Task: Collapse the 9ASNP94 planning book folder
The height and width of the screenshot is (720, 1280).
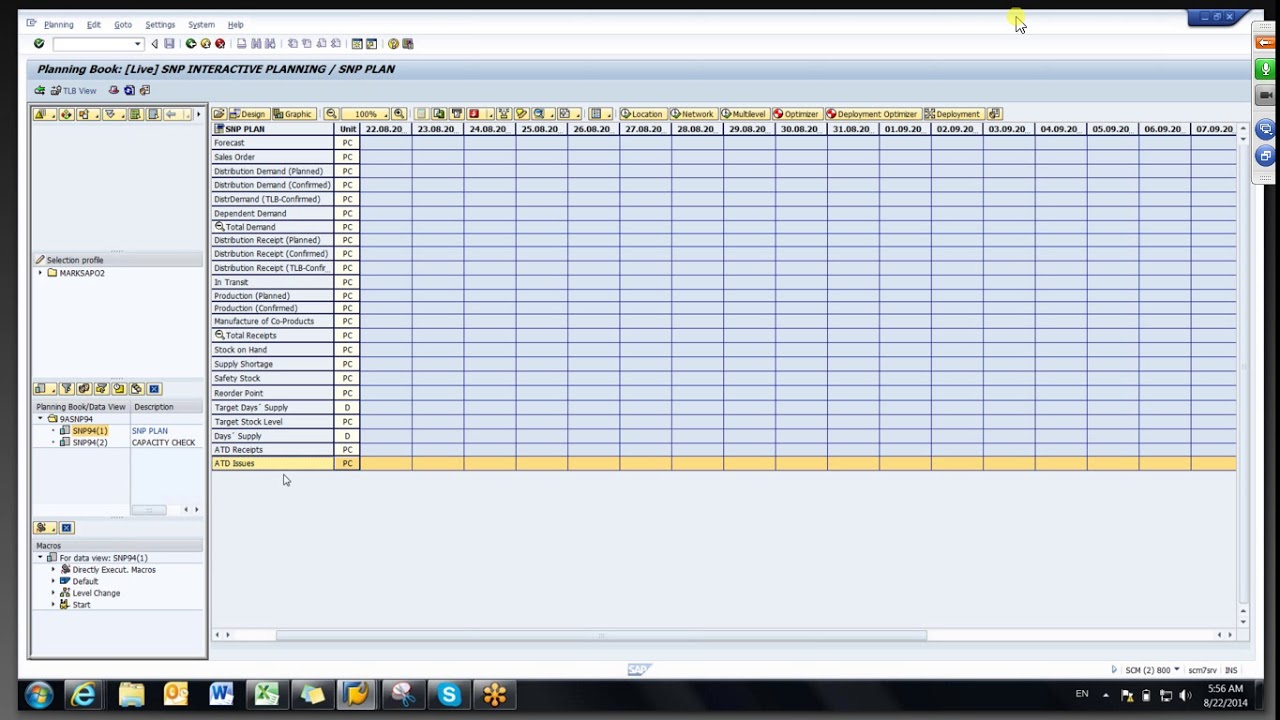Action: [x=41, y=419]
